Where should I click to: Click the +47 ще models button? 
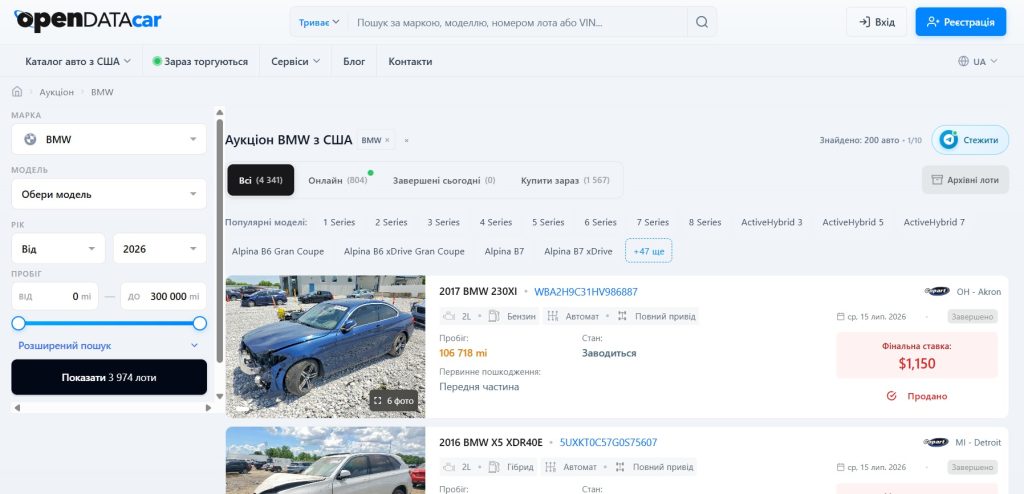click(x=648, y=251)
